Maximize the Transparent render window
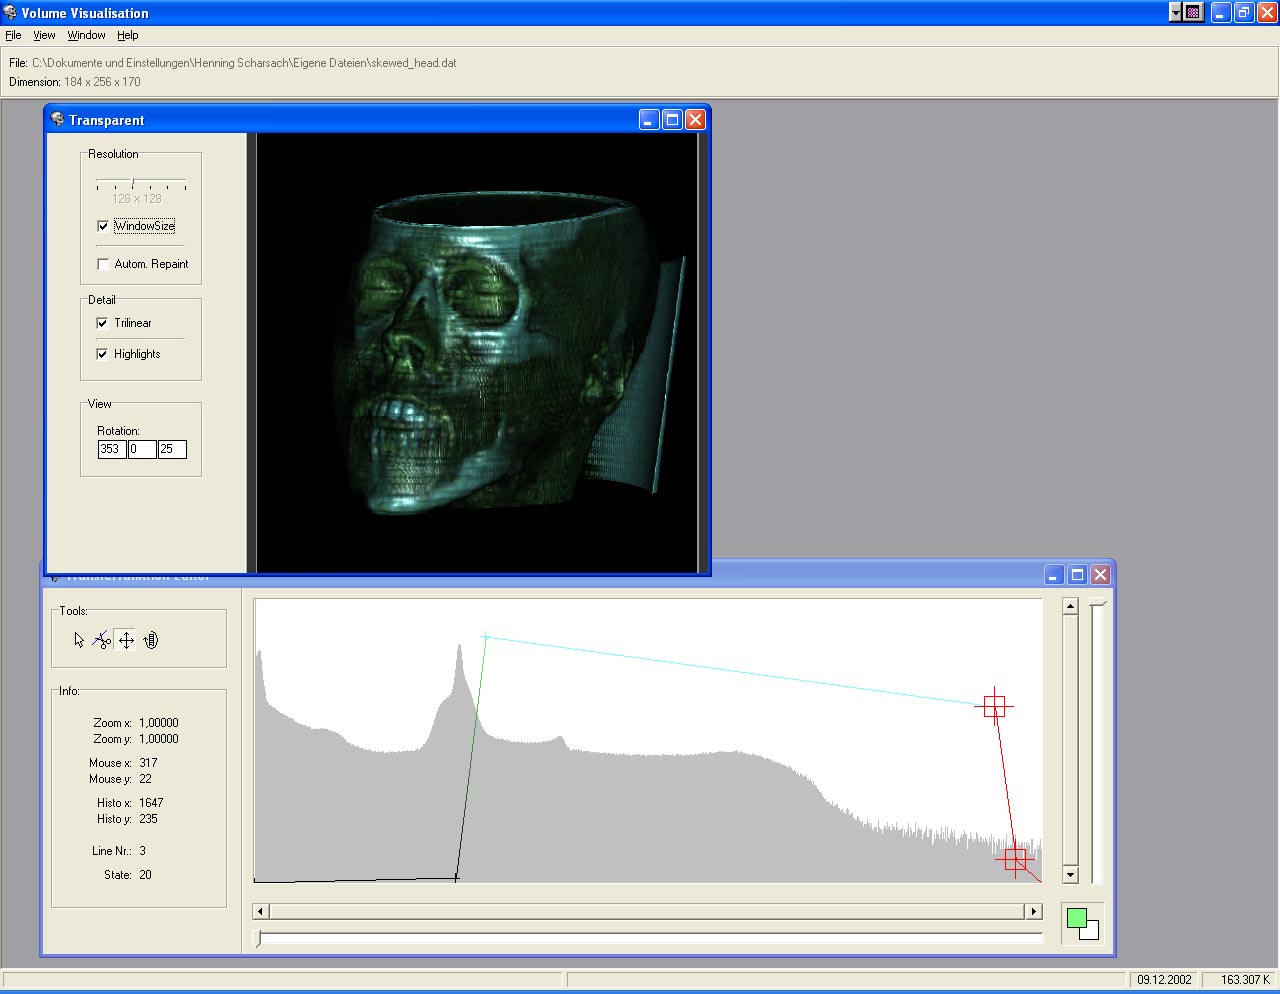This screenshot has width=1280, height=994. point(672,120)
